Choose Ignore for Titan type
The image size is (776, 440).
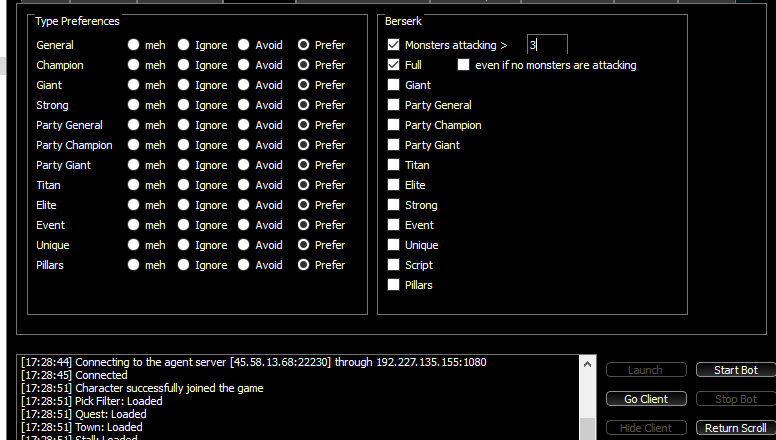[x=184, y=185]
